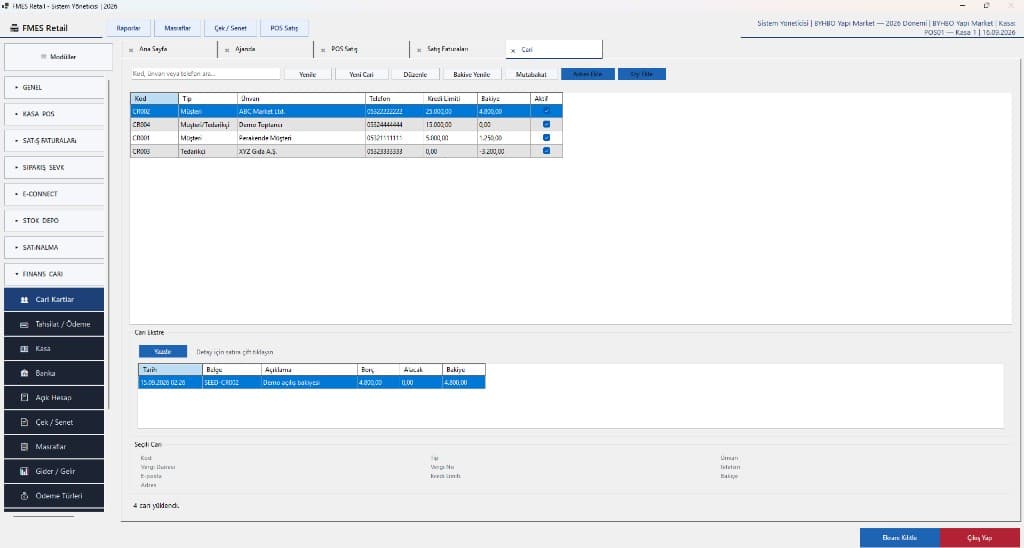Click the Düzenle button
Viewport: 1024px width, 548px height.
415,74
